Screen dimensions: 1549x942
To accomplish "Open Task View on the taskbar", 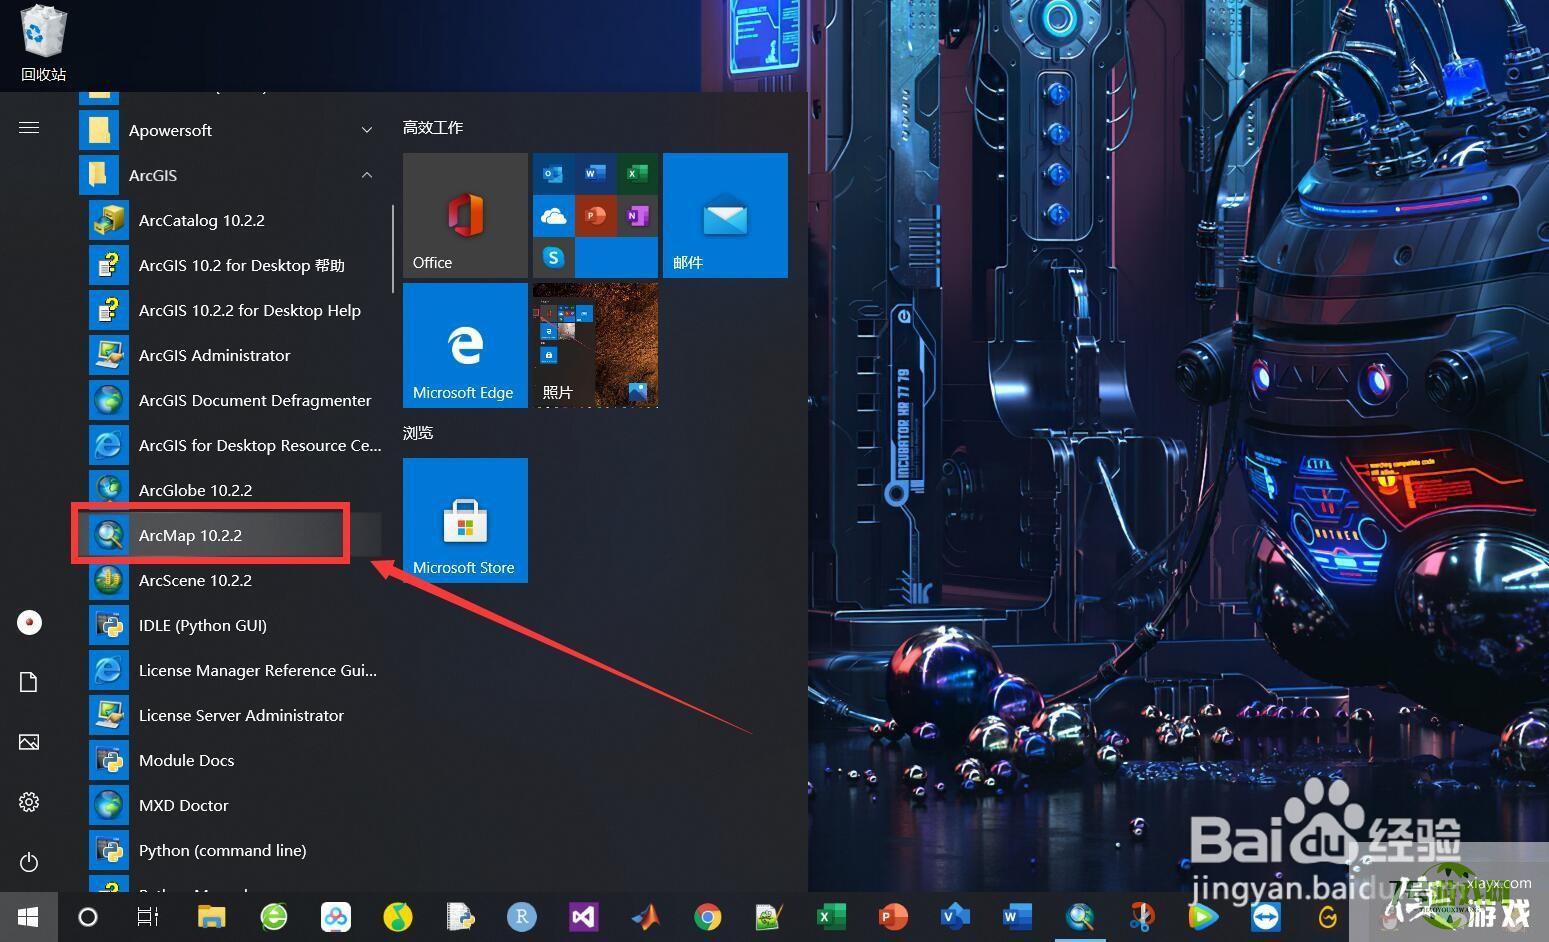I will coord(148,916).
